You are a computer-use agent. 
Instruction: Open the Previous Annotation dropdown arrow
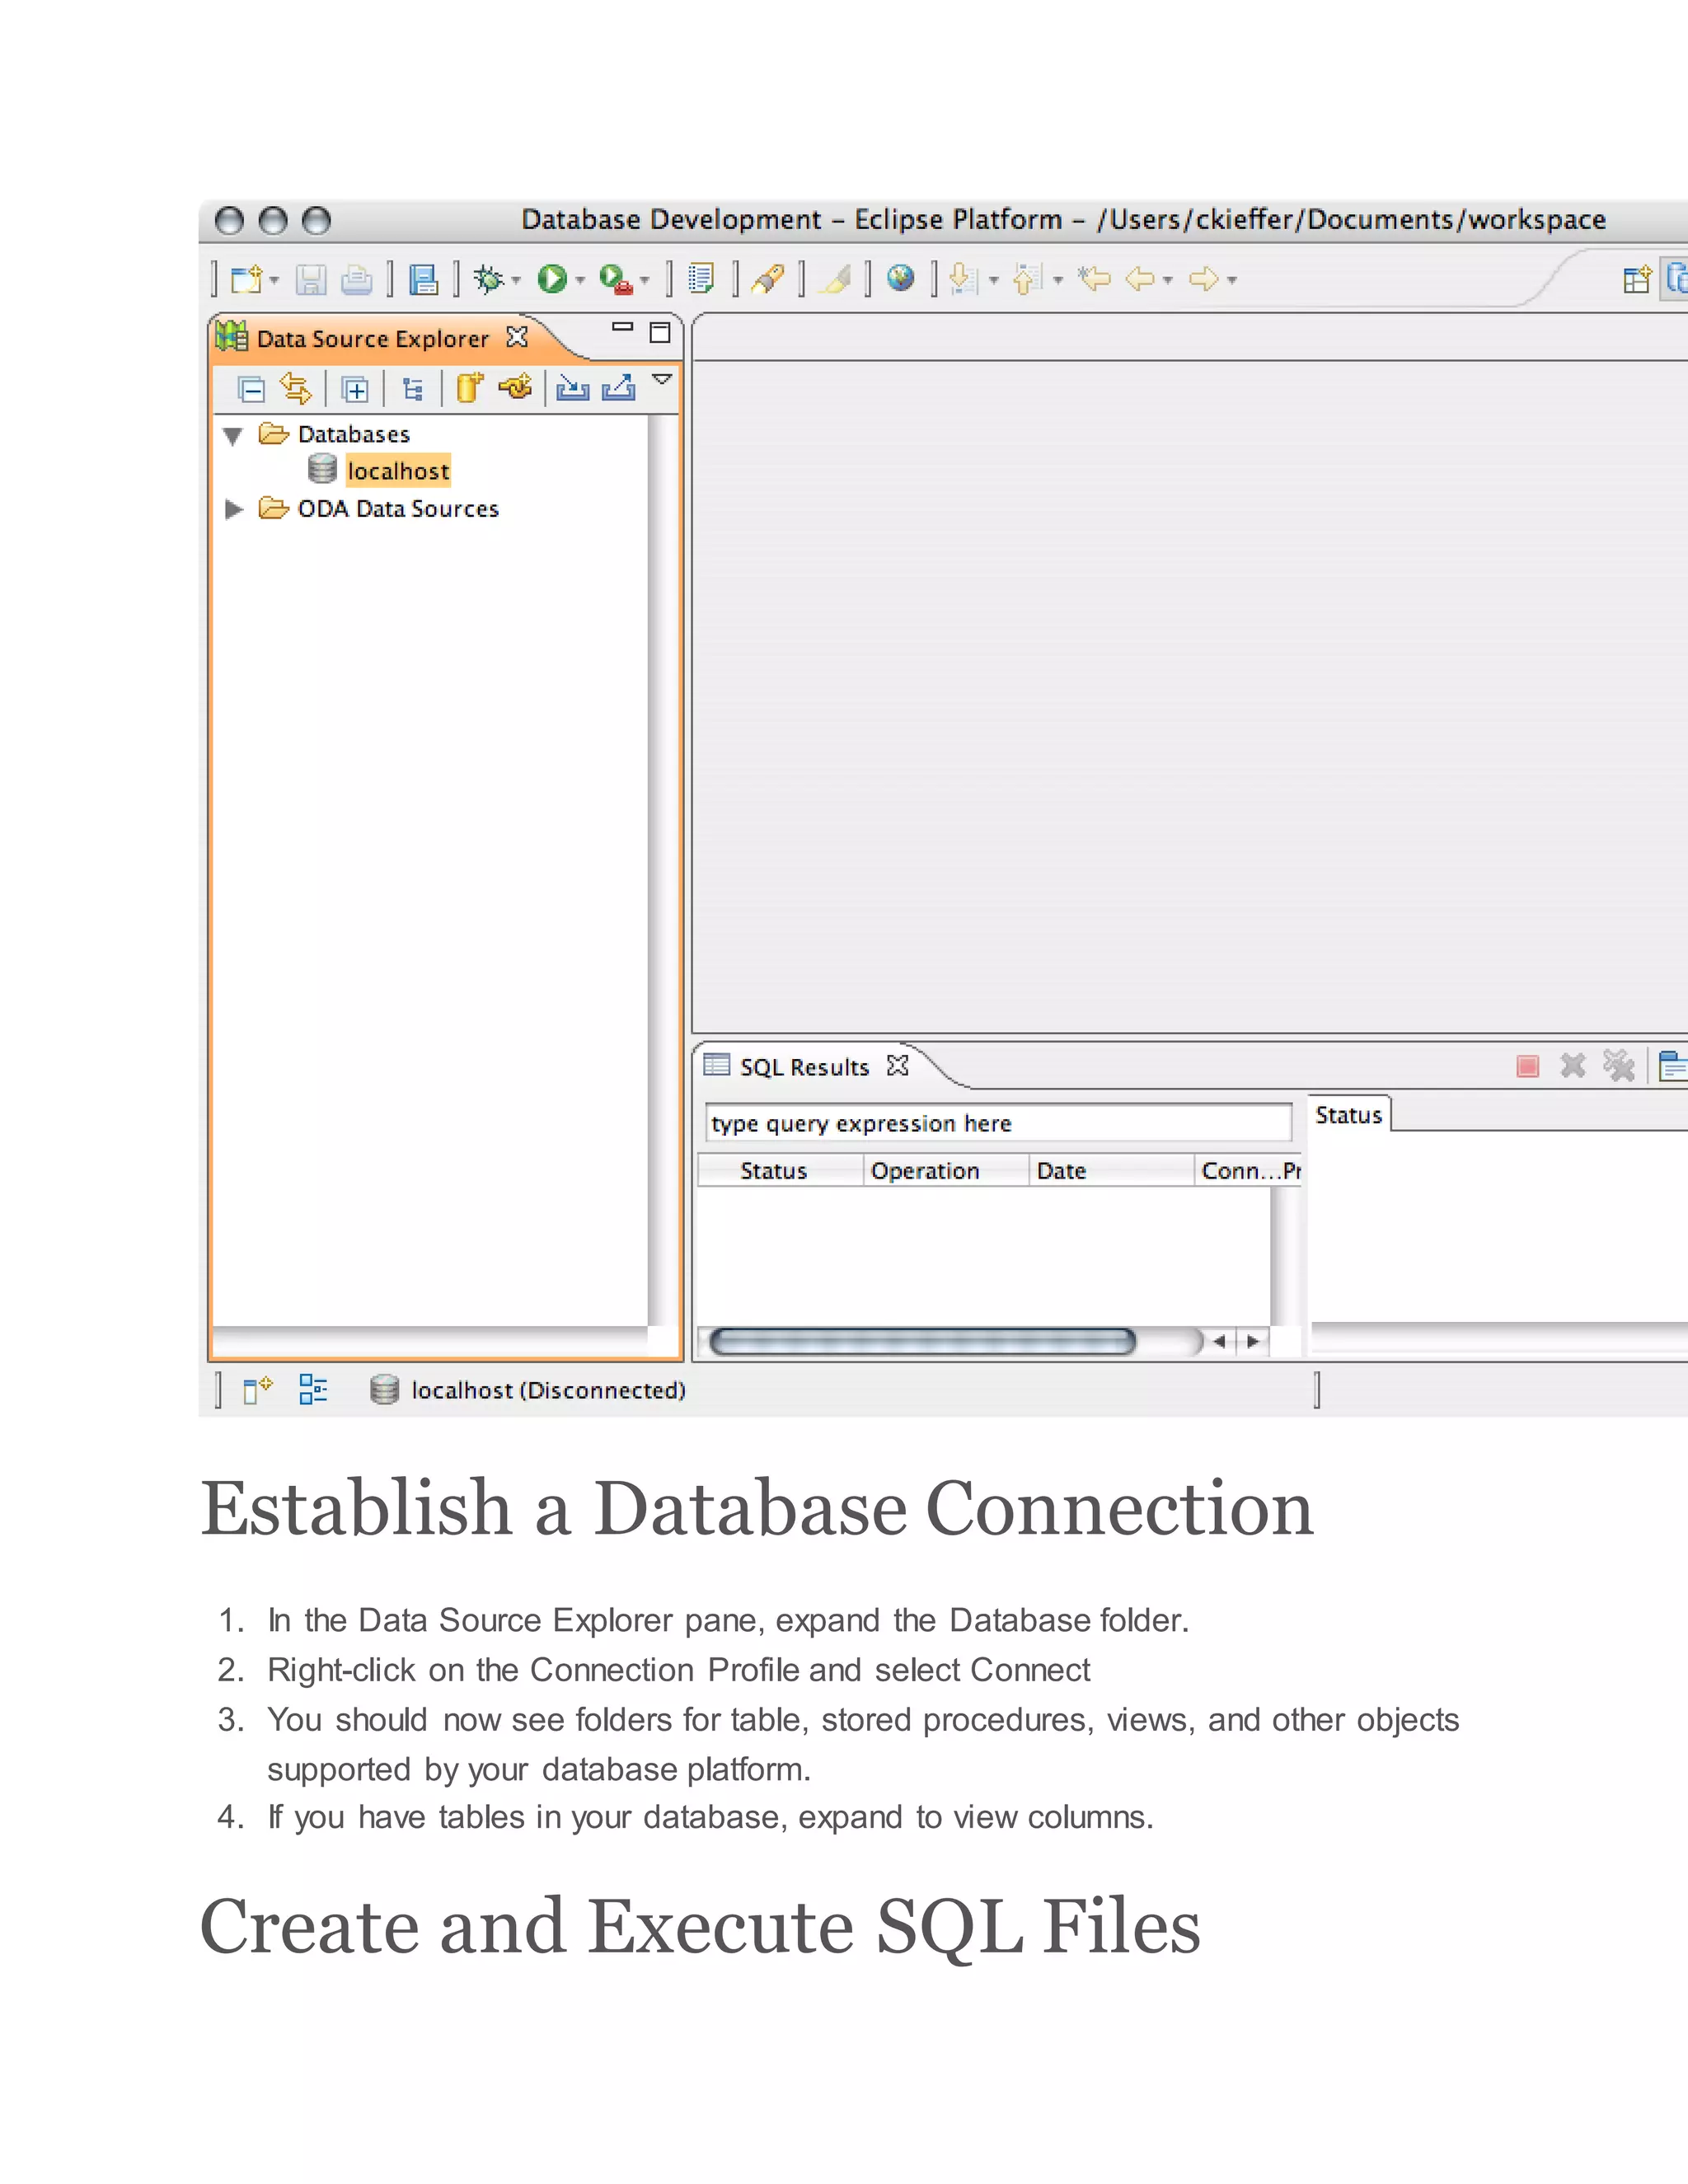point(1058,281)
